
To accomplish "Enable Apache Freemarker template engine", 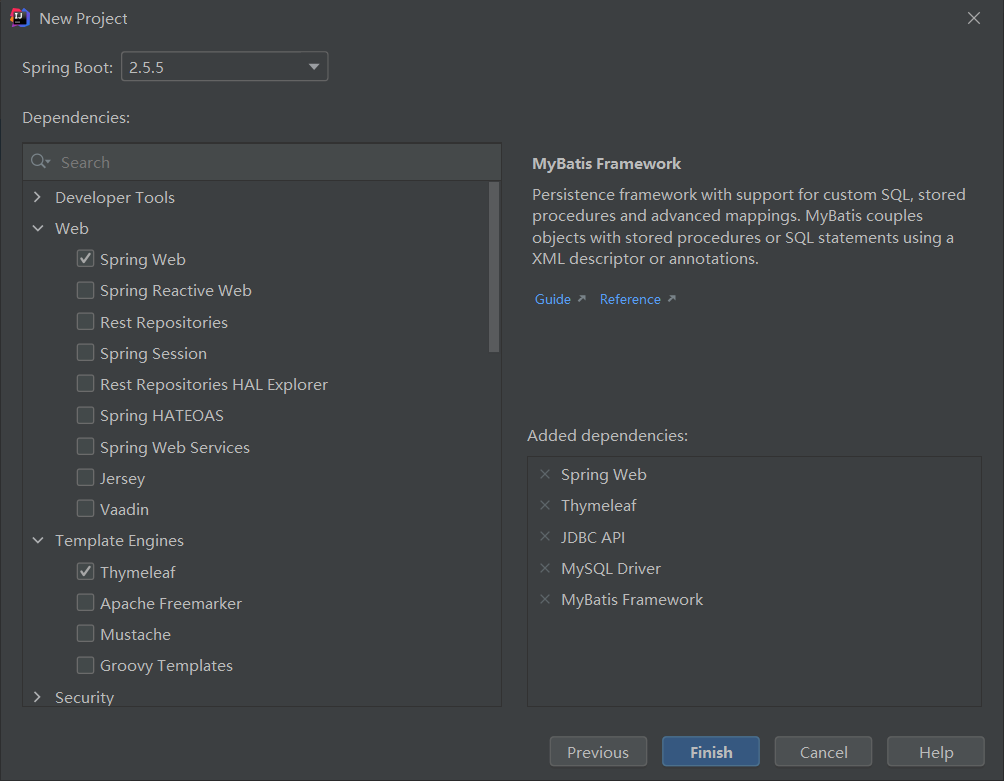I will (x=85, y=602).
